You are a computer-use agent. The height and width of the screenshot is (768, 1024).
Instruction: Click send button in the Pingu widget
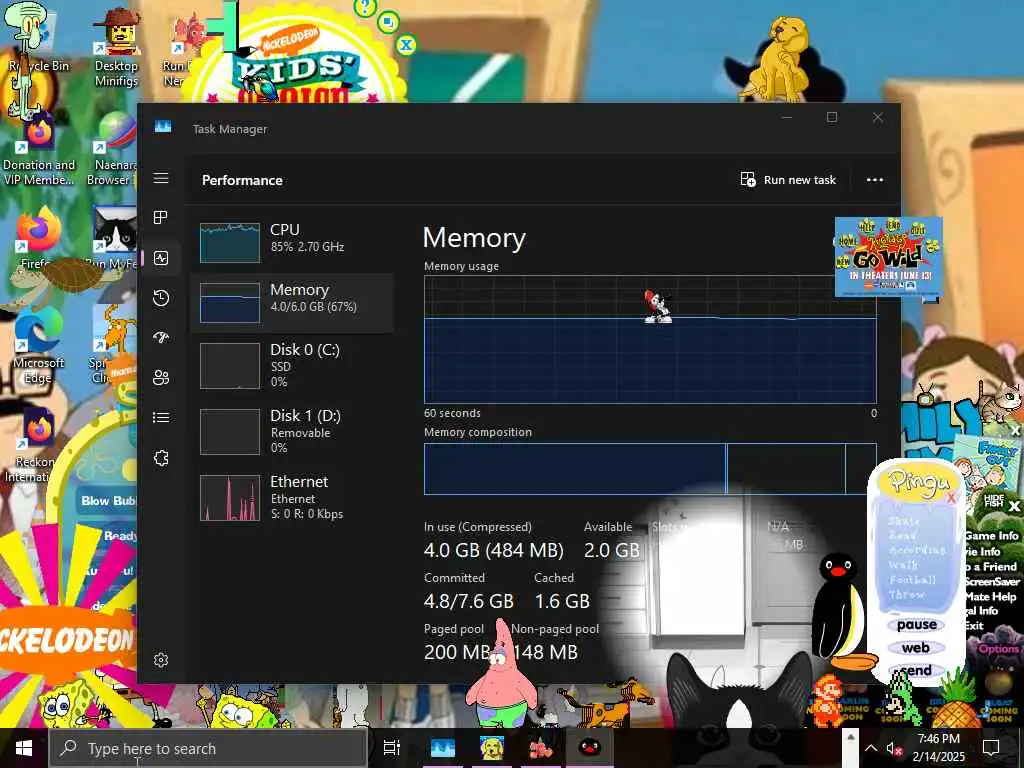[916, 670]
